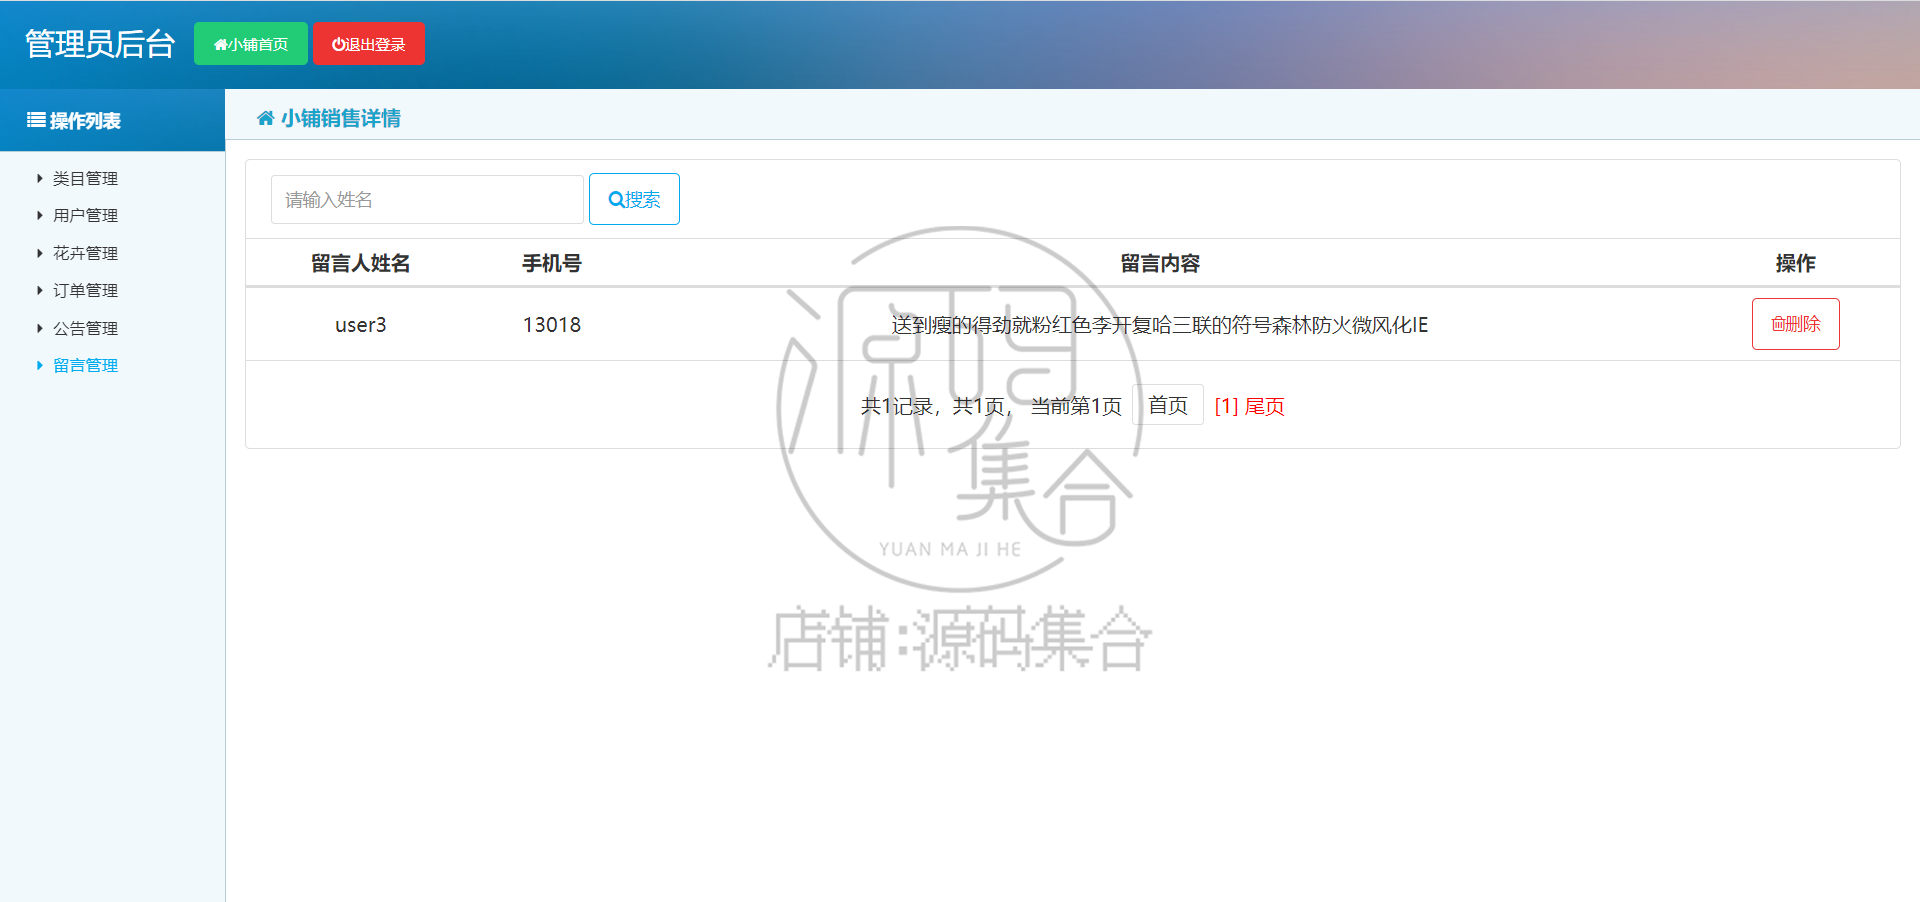Select 留言管理 in the sidebar
Screen dimensions: 1920x902
click(85, 365)
